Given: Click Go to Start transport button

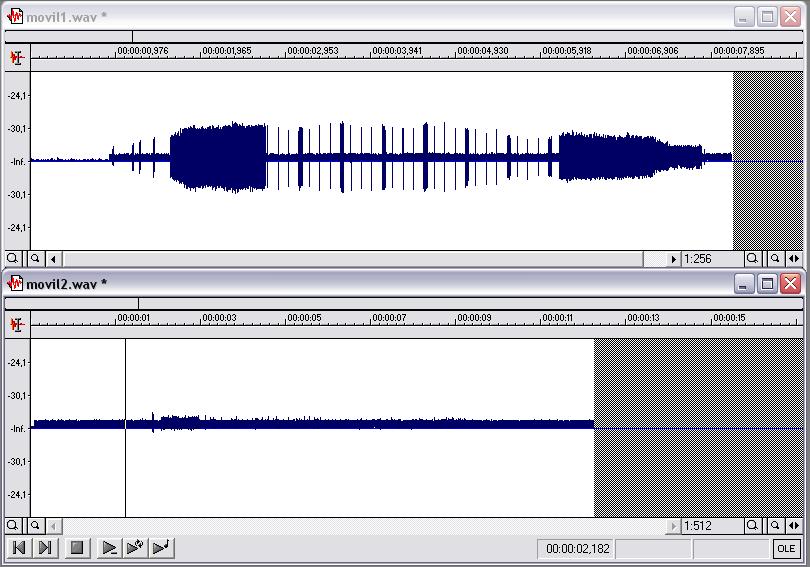Looking at the screenshot, I should (x=19, y=548).
